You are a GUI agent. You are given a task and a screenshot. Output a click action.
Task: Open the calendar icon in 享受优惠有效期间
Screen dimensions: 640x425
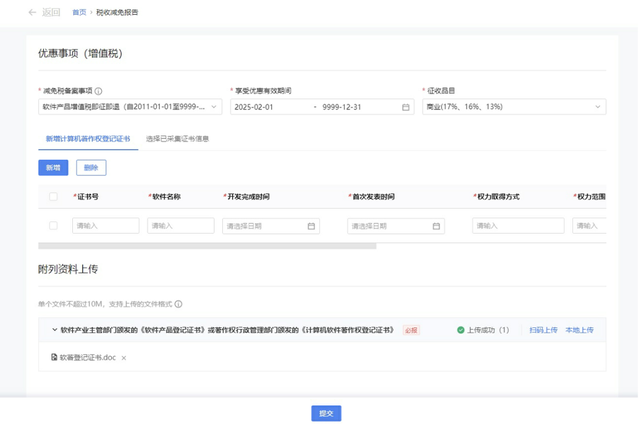point(406,107)
